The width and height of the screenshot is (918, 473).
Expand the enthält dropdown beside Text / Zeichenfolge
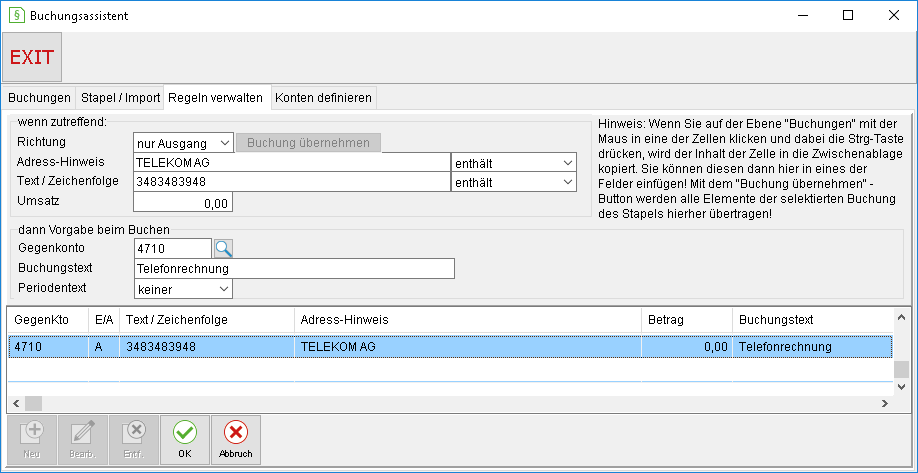point(513,183)
